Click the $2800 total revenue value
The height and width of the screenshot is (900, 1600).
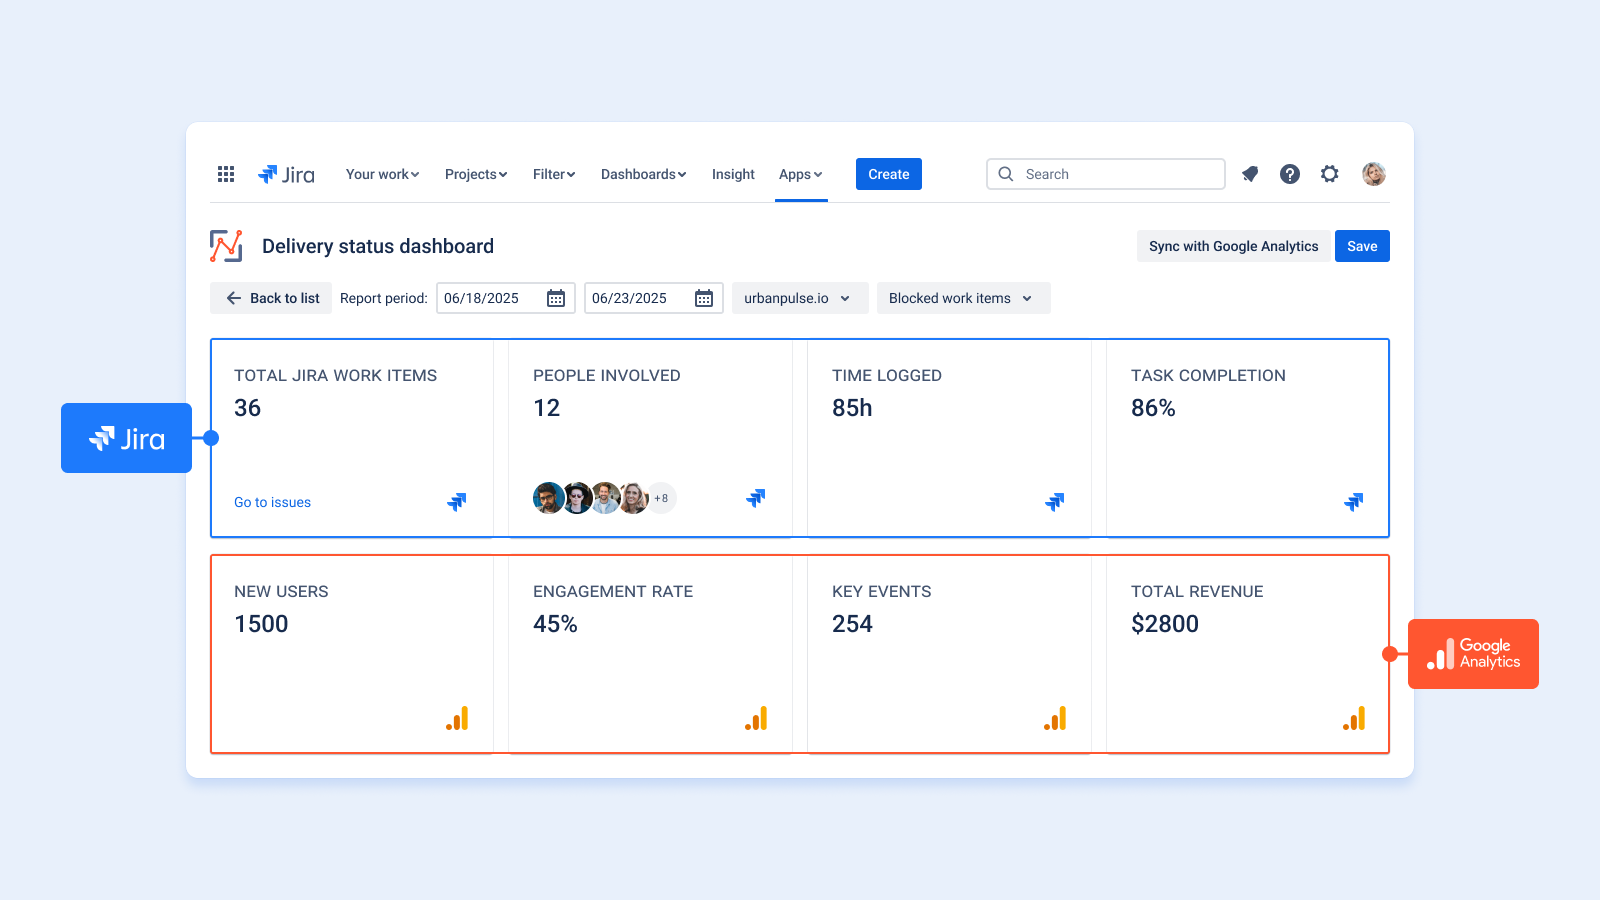[x=1165, y=624]
